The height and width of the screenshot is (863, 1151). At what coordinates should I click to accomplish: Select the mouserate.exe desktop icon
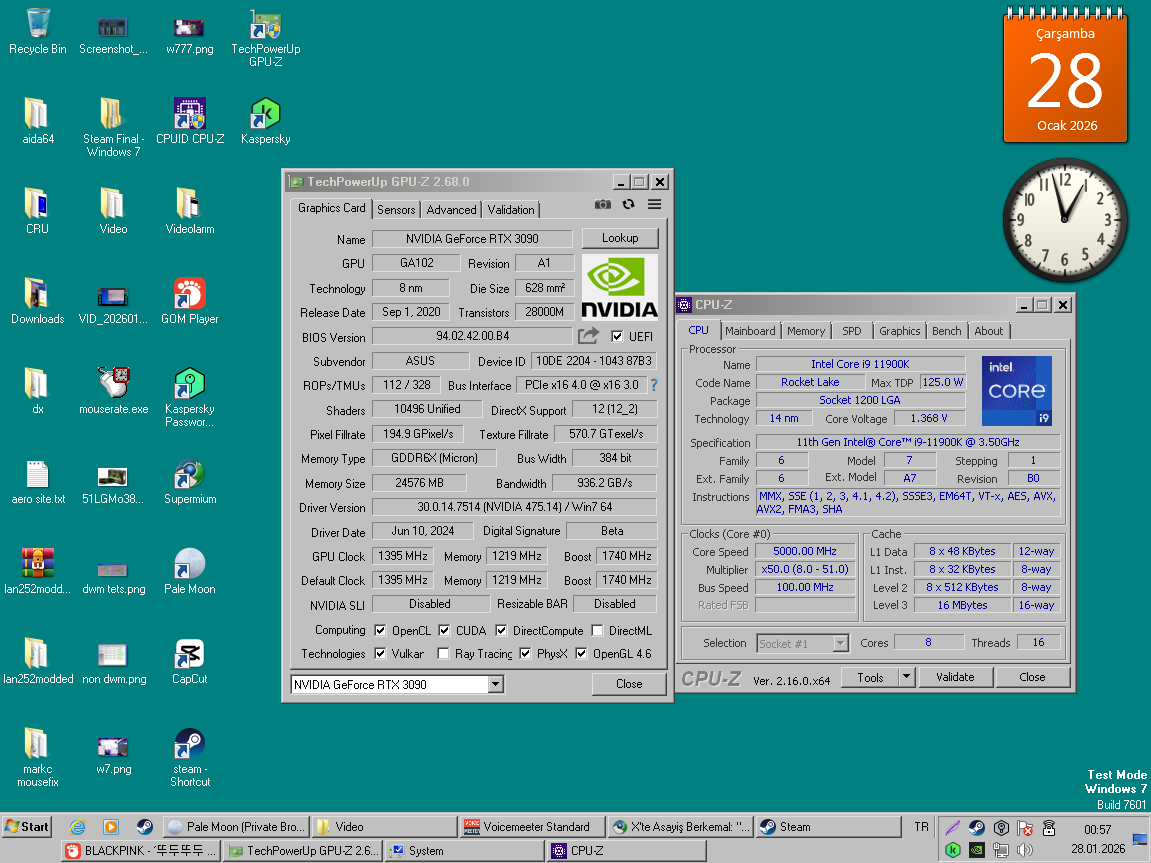pos(114,391)
